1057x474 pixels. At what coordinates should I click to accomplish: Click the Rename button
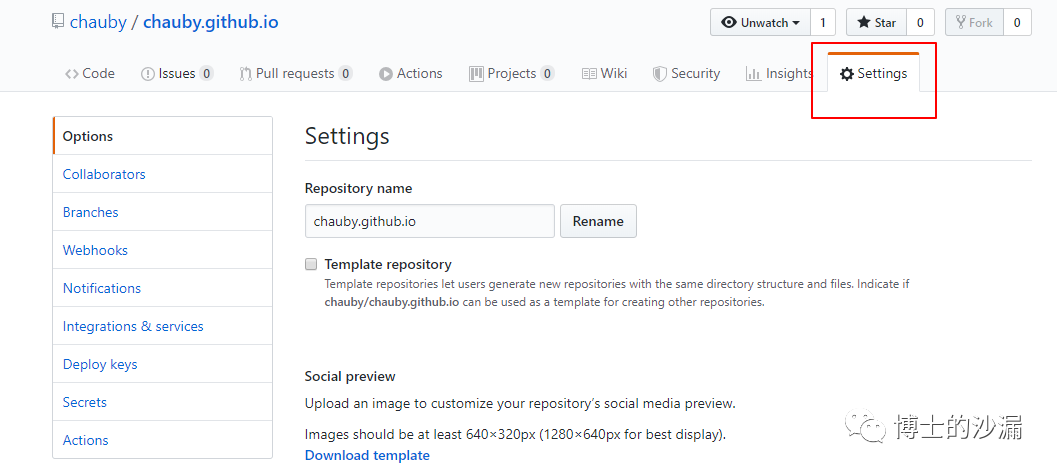pos(598,221)
